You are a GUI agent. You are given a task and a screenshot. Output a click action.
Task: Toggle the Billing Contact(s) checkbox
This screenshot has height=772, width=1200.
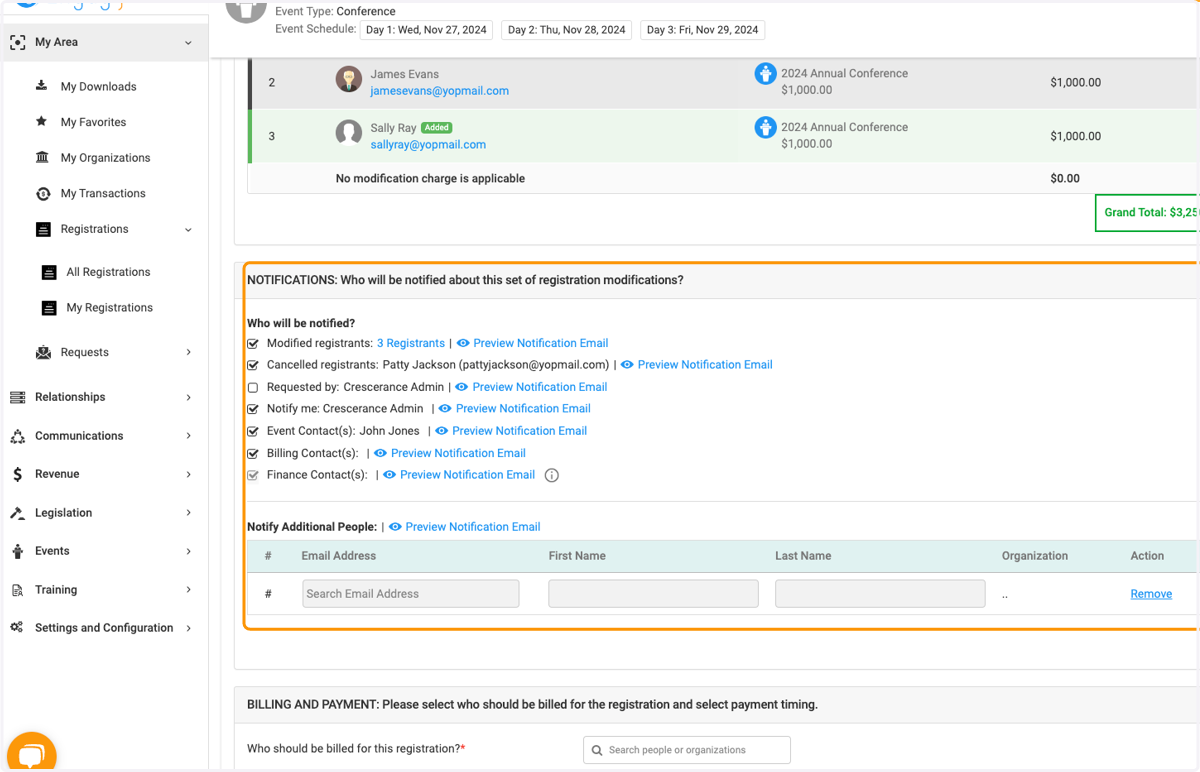tap(253, 454)
